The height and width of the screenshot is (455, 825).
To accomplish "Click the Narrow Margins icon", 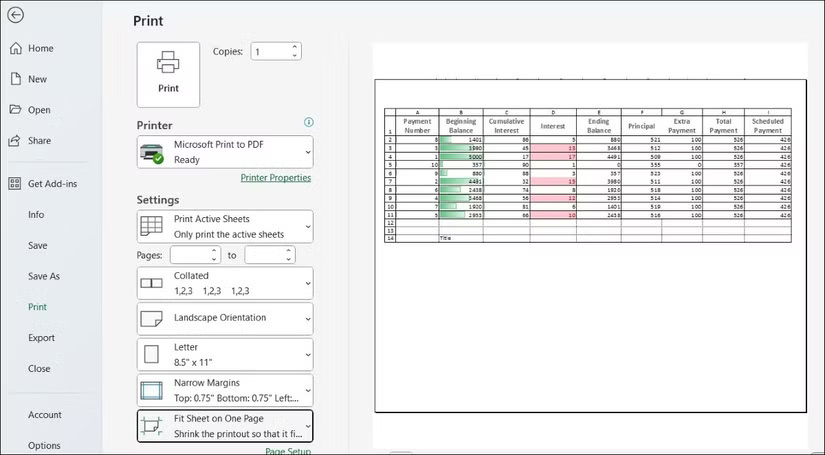I will pos(152,390).
